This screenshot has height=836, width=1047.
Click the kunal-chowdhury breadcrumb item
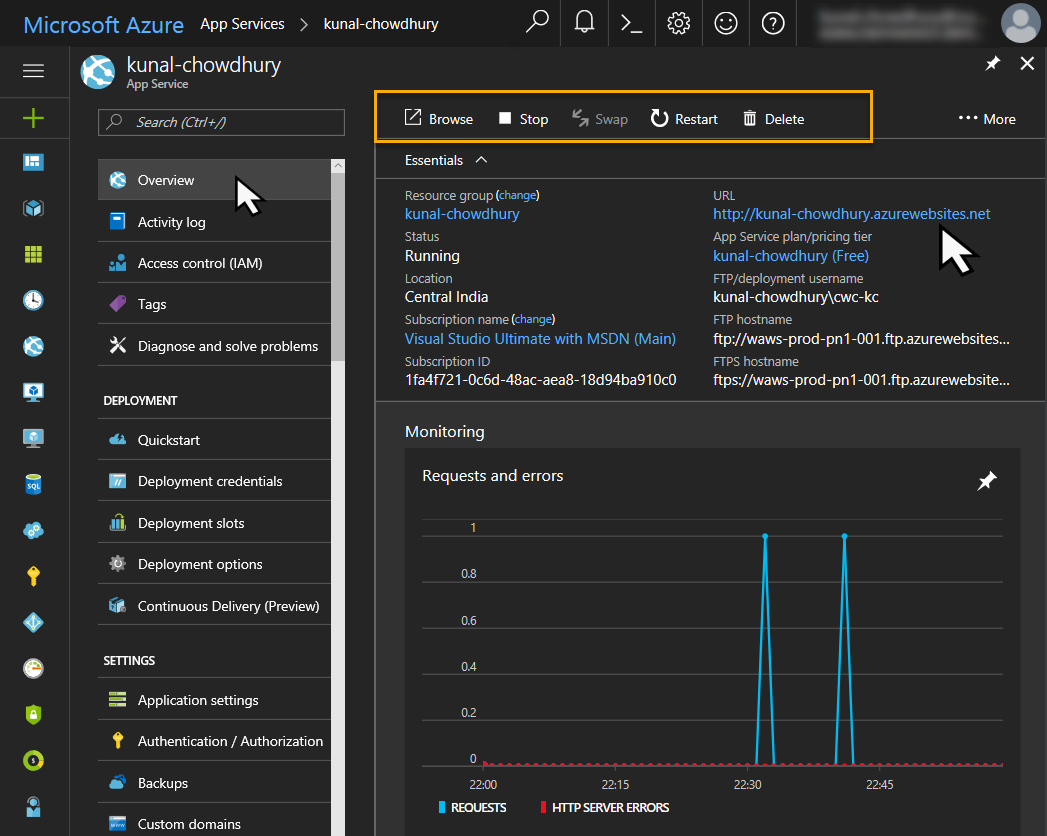tap(381, 24)
